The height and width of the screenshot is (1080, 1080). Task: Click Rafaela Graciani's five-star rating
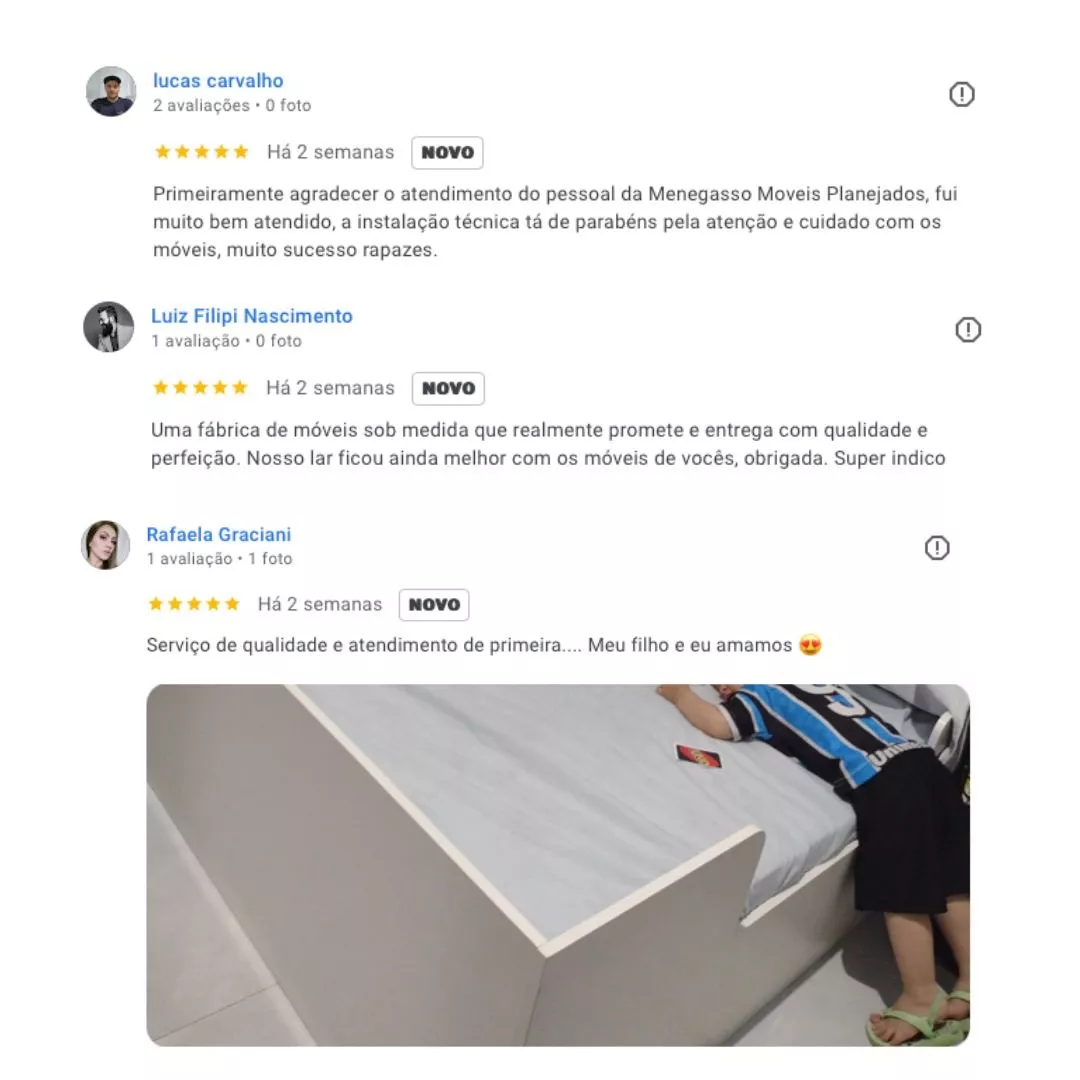point(194,604)
